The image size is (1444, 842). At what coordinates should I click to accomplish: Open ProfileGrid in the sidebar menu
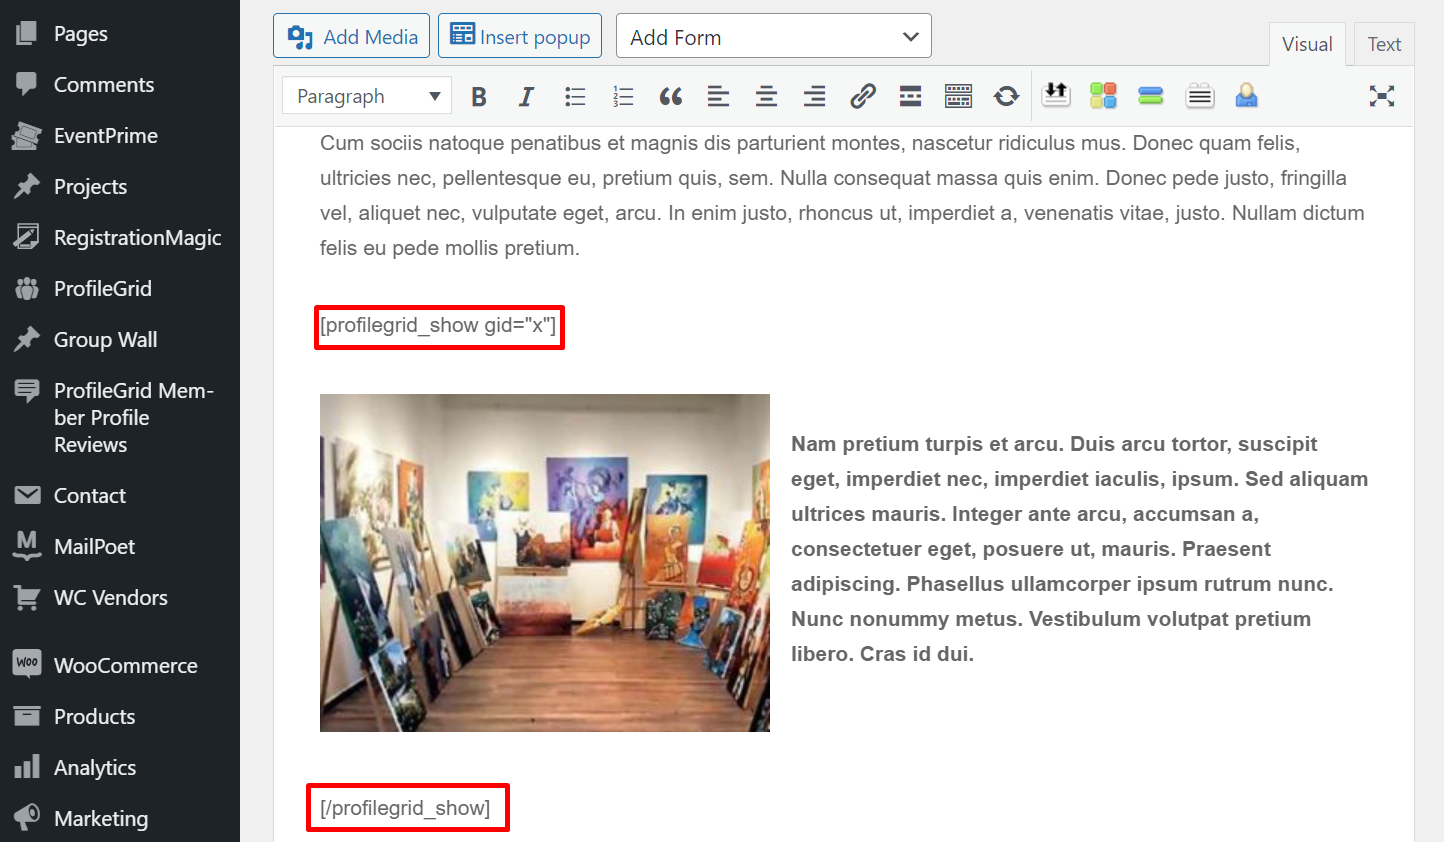(x=103, y=289)
